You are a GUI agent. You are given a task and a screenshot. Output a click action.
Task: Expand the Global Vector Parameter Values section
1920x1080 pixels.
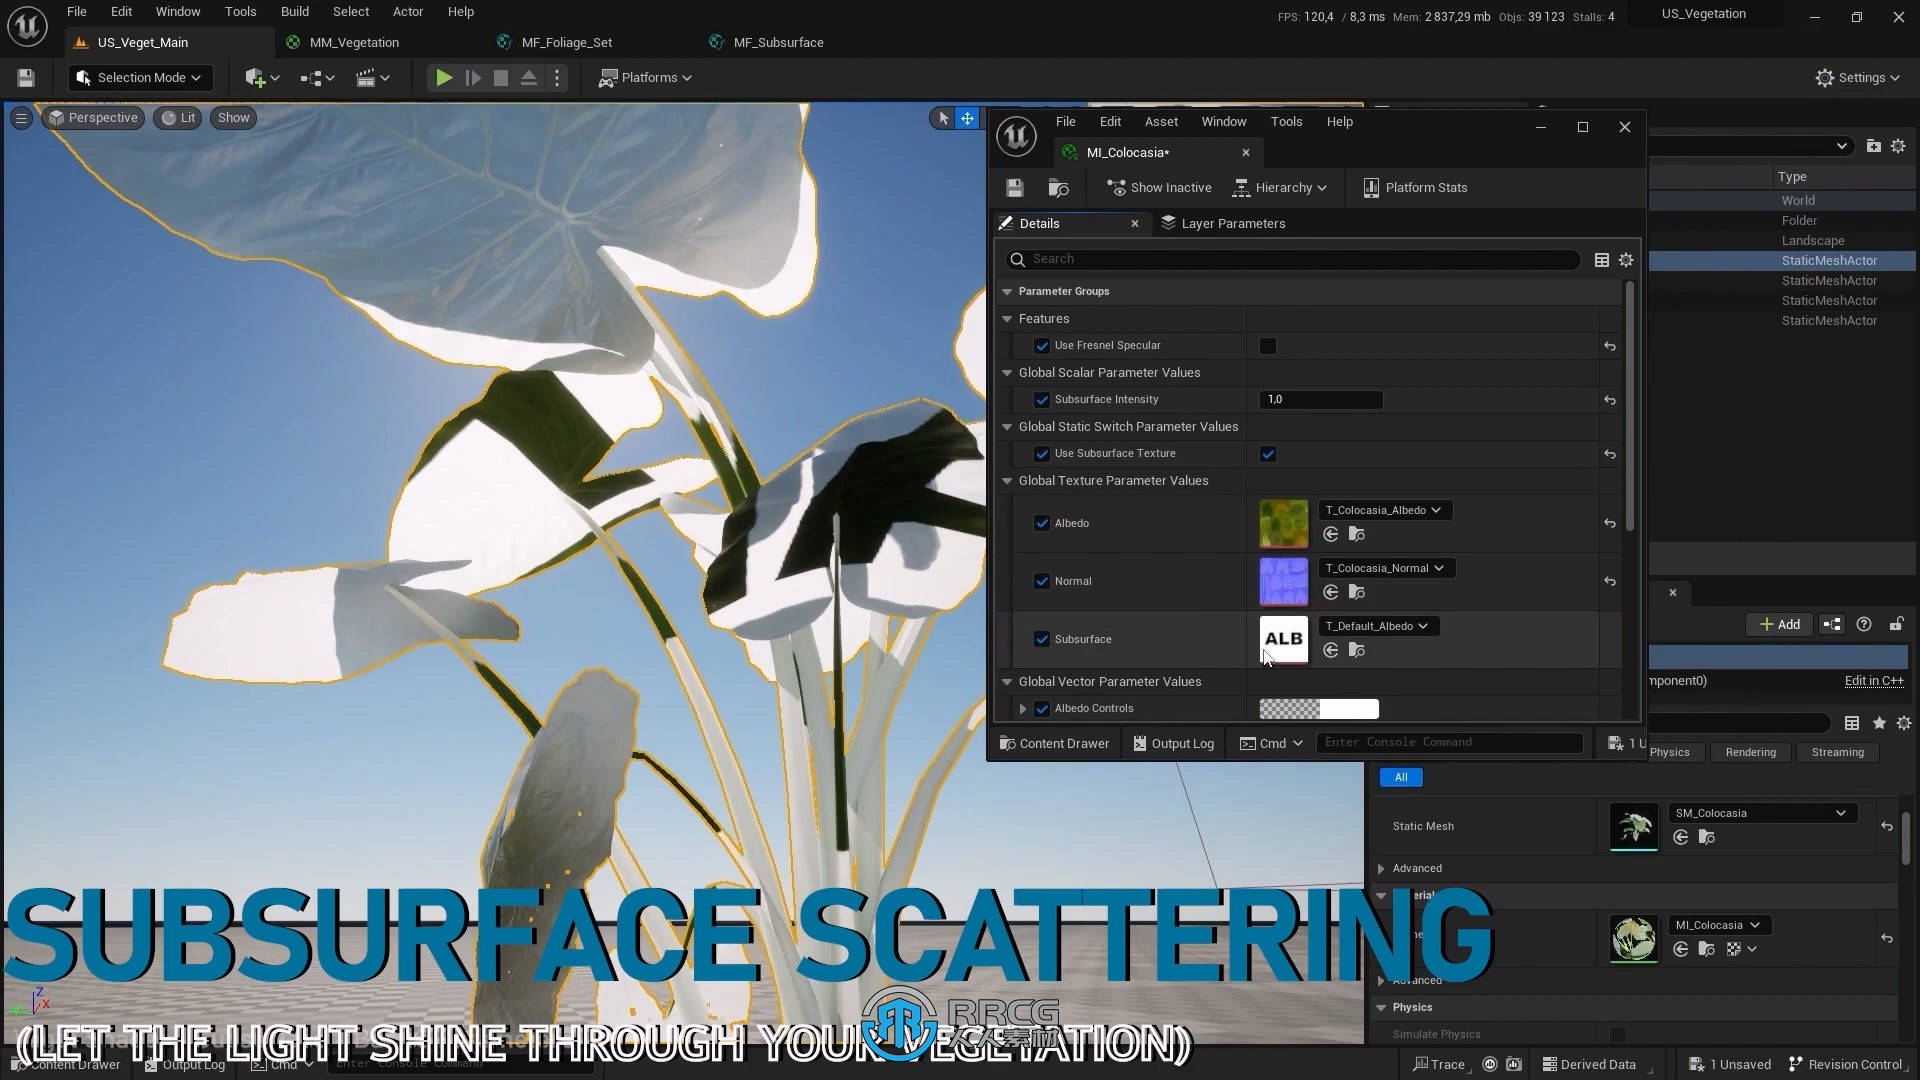1006,680
